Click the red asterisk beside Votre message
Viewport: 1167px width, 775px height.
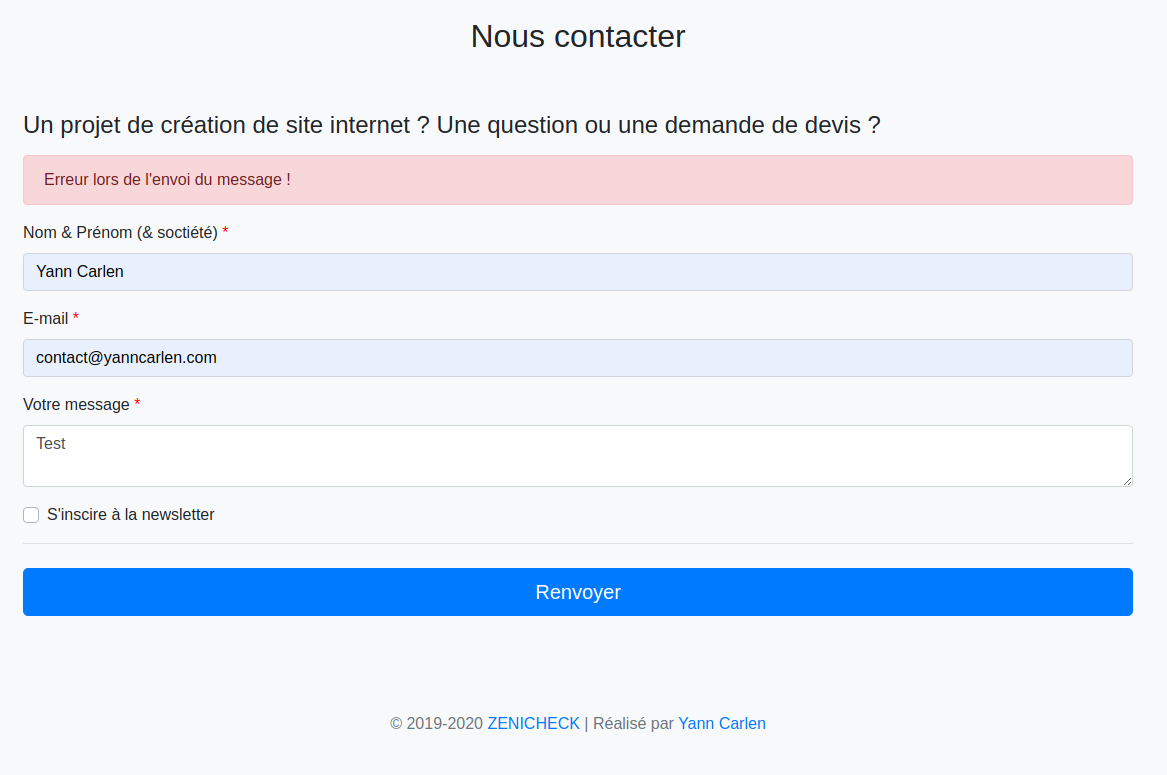[137, 404]
